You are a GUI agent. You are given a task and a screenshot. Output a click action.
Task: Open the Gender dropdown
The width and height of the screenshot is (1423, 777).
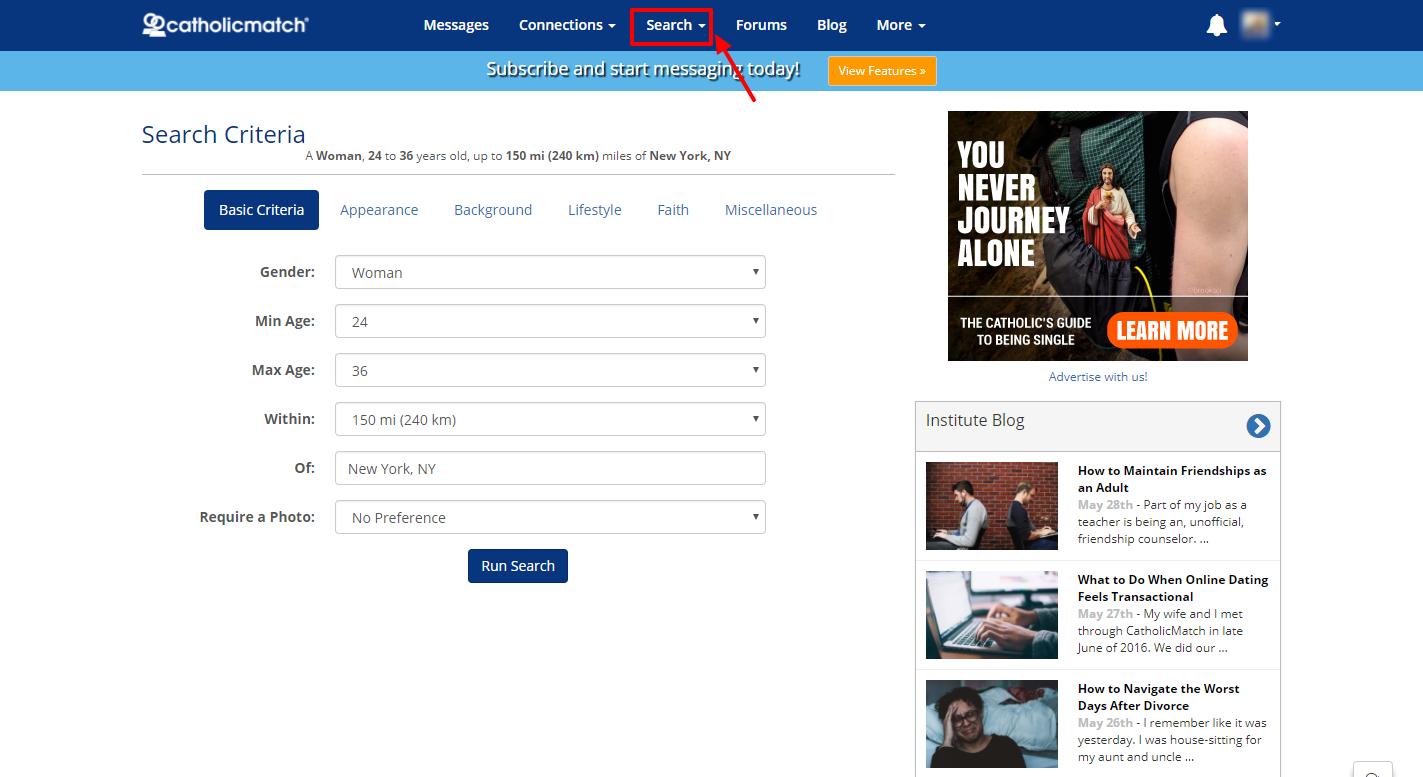click(x=550, y=272)
